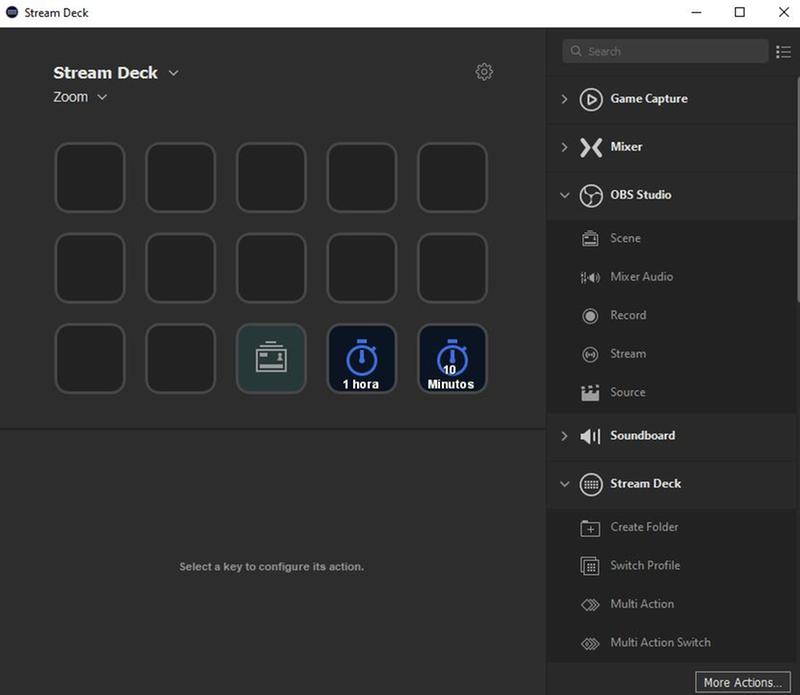Expand the Mixer category

(564, 147)
